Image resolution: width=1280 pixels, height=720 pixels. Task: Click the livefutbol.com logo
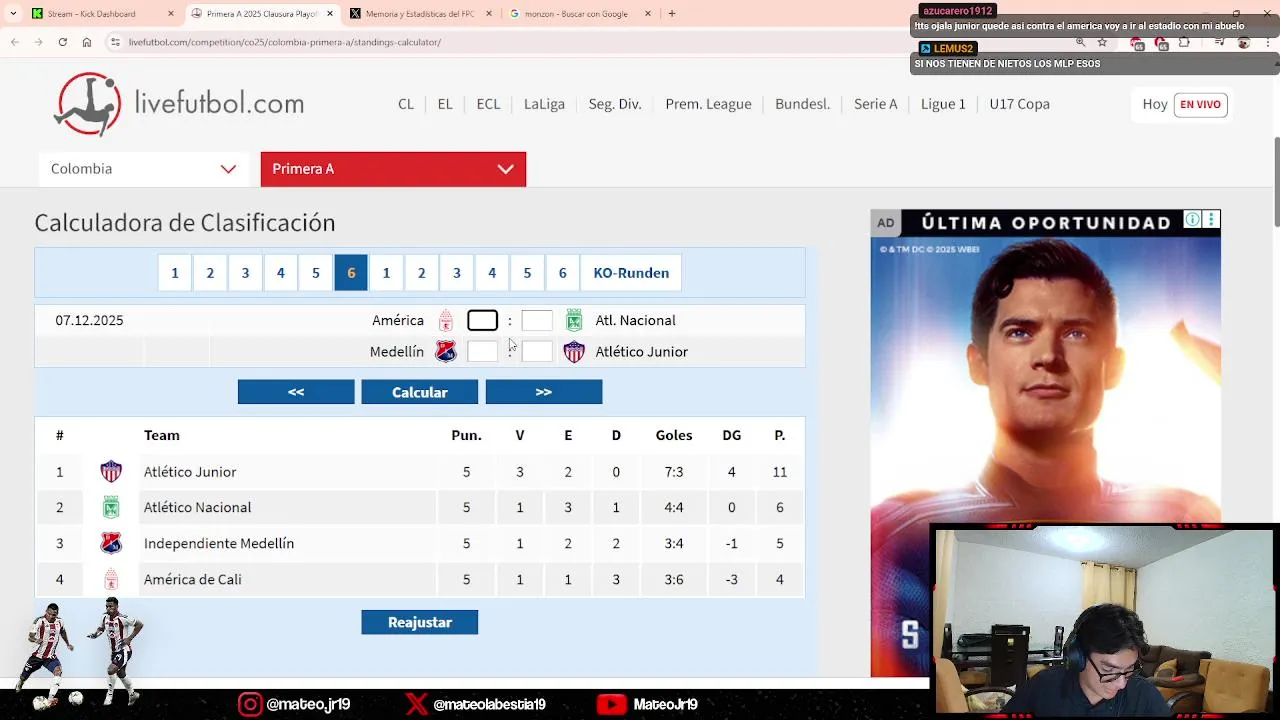pyautogui.click(x=179, y=104)
